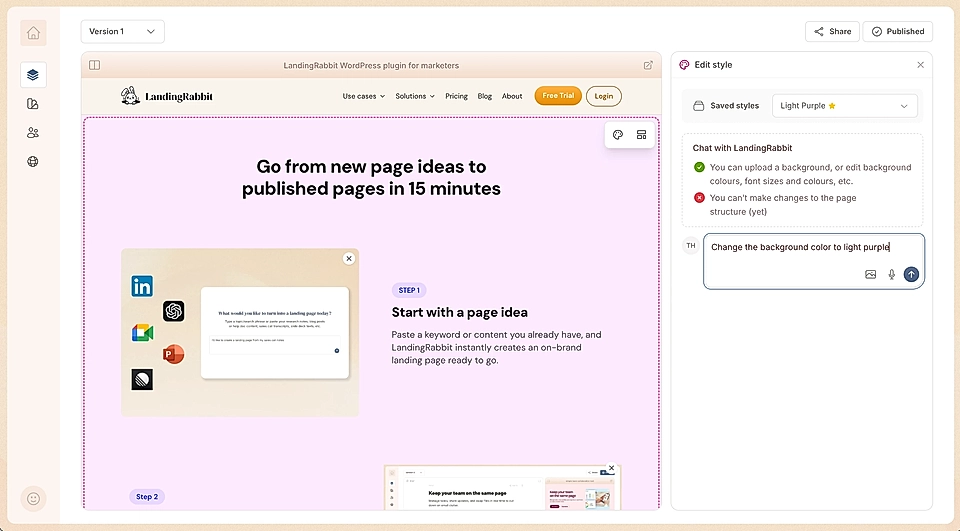Click the palette style icon on section
960x531 pixels.
(x=618, y=135)
